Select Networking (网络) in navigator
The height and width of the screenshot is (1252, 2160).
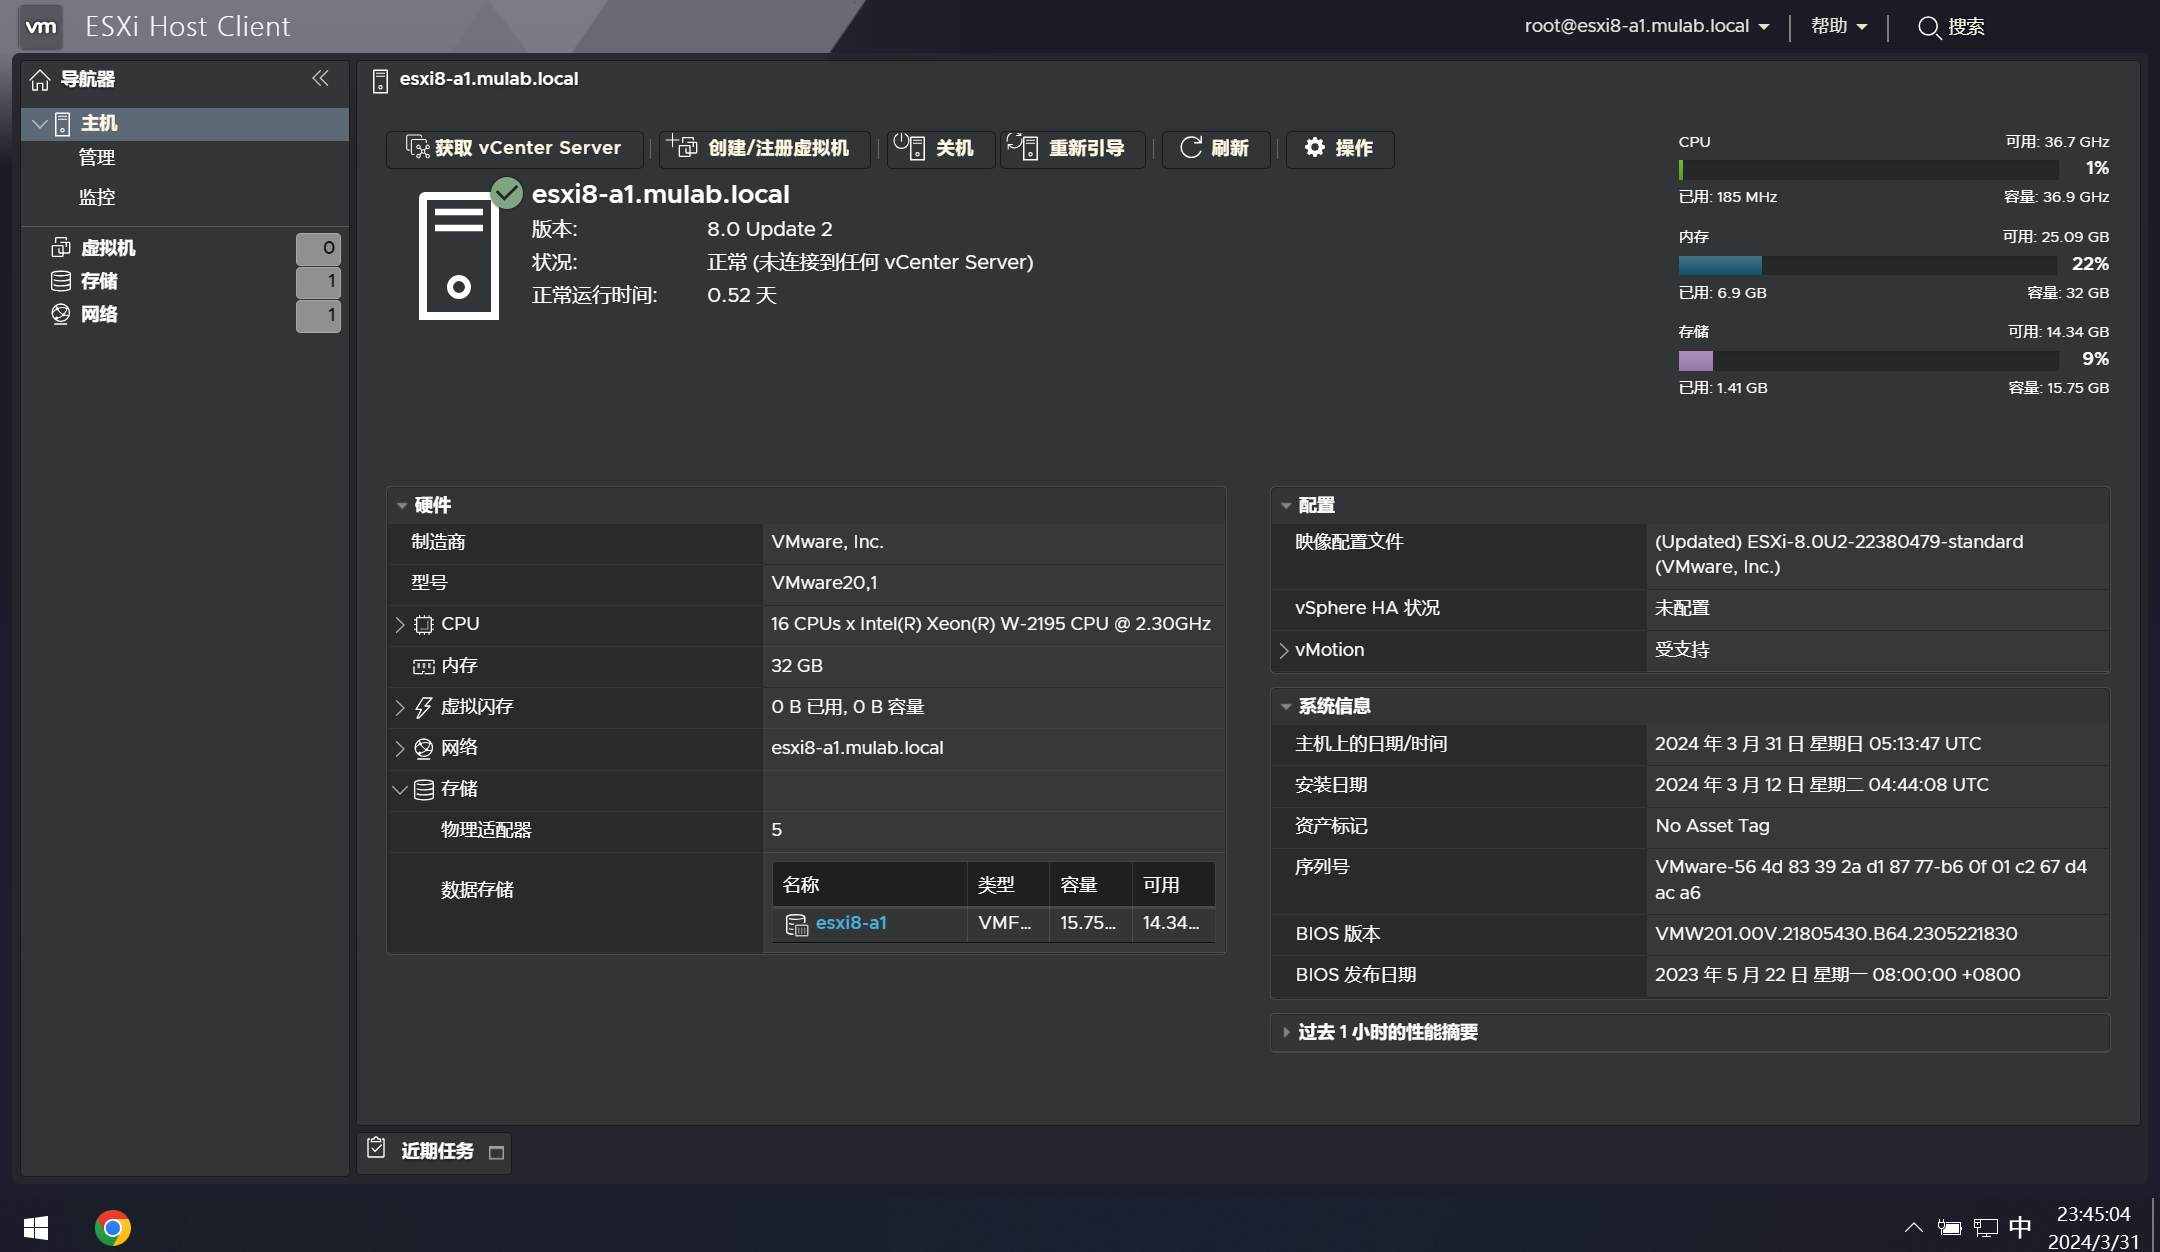pyautogui.click(x=99, y=314)
